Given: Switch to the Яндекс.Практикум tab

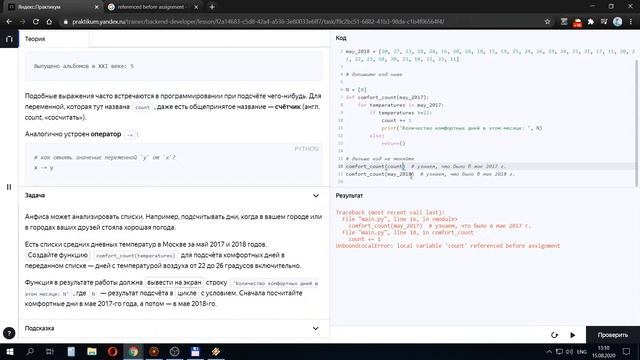Looking at the screenshot, I should tap(51, 7).
